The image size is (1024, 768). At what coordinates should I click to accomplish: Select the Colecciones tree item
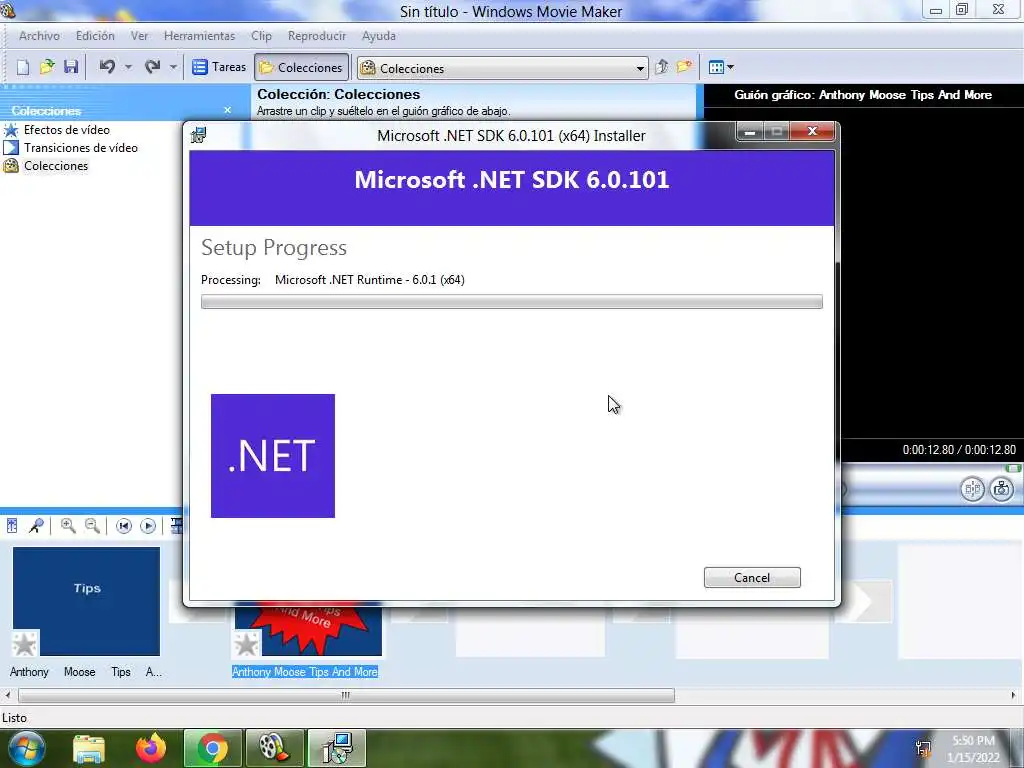[56, 166]
